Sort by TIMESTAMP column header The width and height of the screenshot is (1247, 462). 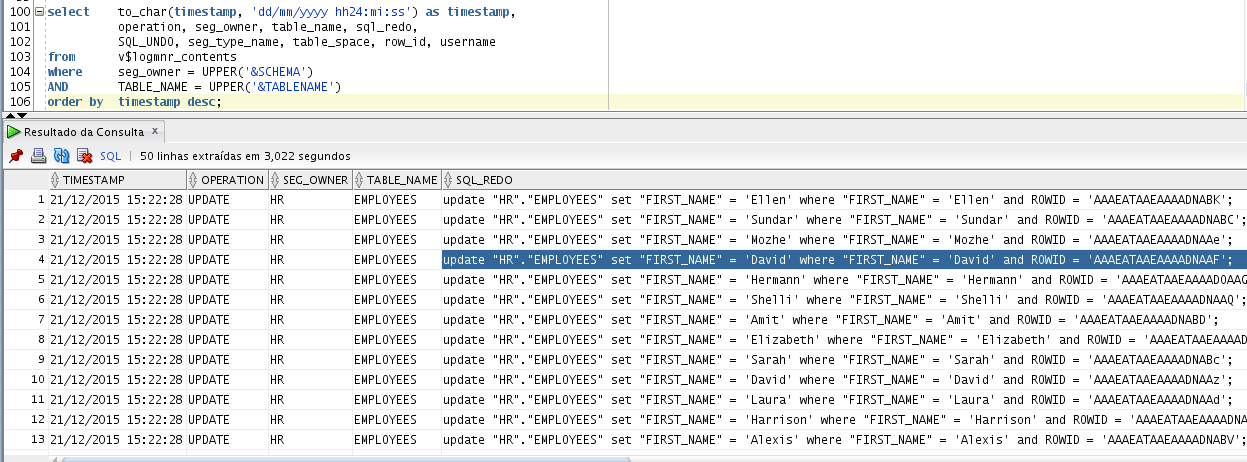94,180
